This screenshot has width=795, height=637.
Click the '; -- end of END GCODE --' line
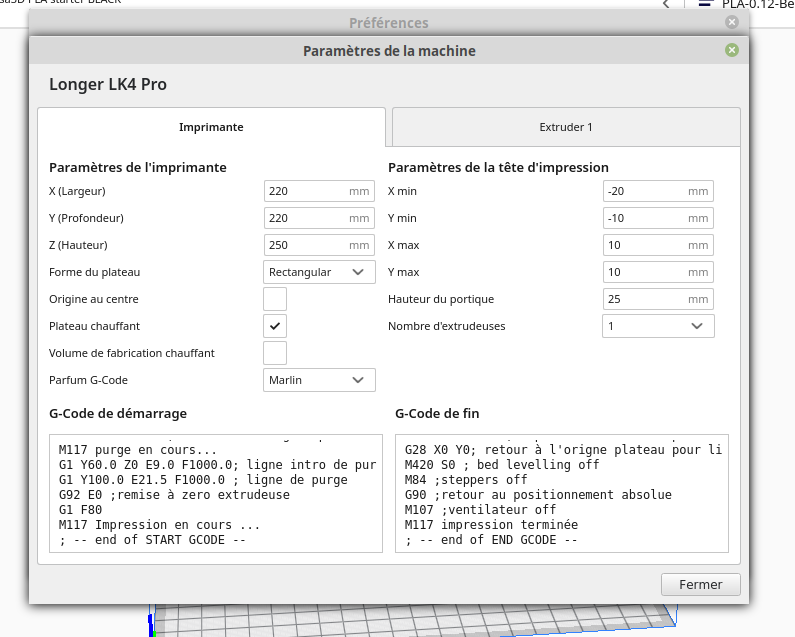491,540
